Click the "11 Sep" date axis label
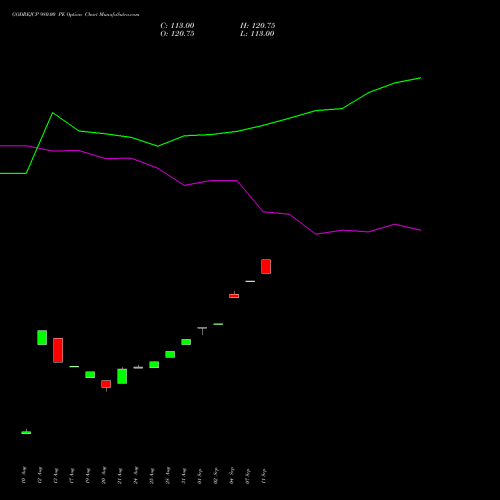Screen dimensions: 500x500 point(264,475)
